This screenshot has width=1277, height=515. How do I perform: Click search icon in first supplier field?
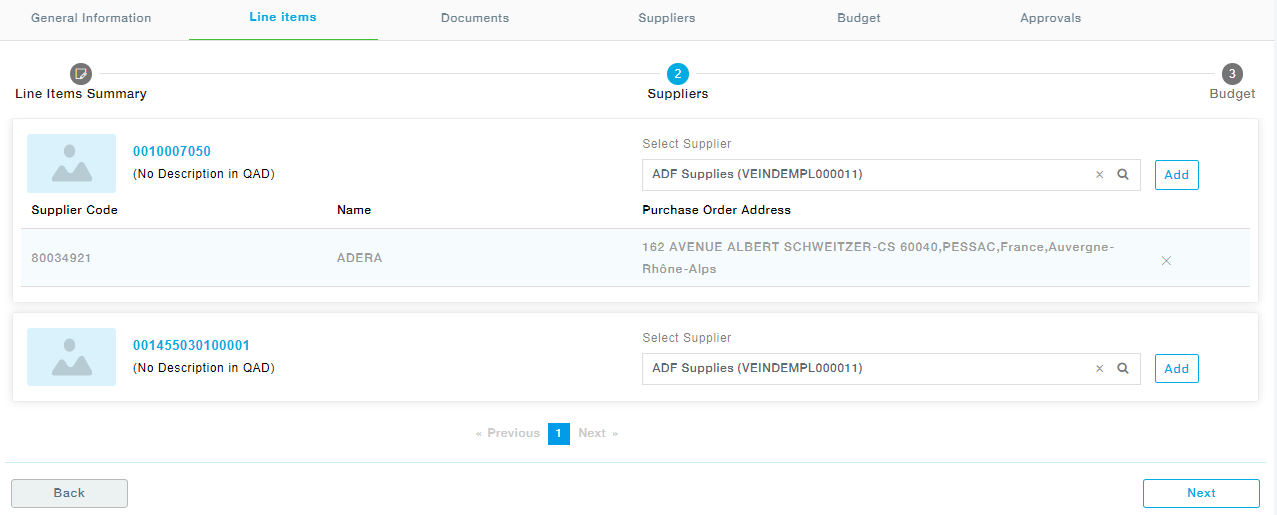point(1123,175)
